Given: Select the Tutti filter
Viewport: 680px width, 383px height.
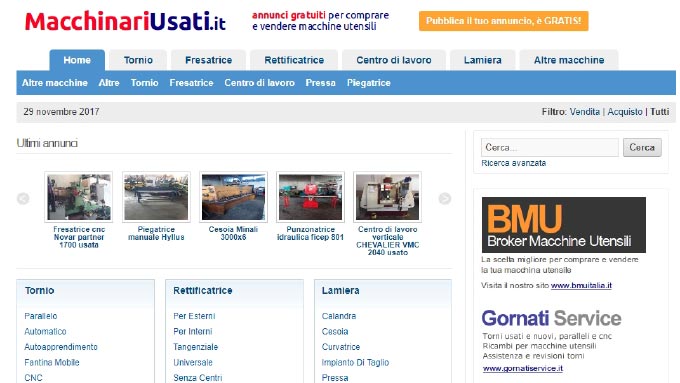Looking at the screenshot, I should click(x=660, y=112).
